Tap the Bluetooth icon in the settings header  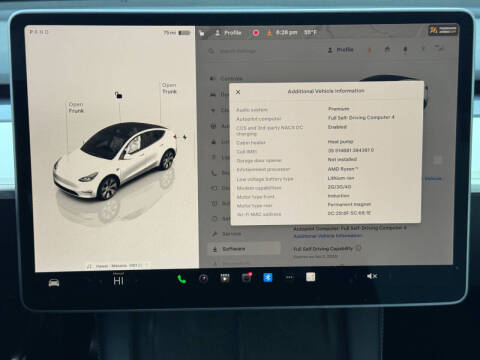tap(423, 49)
